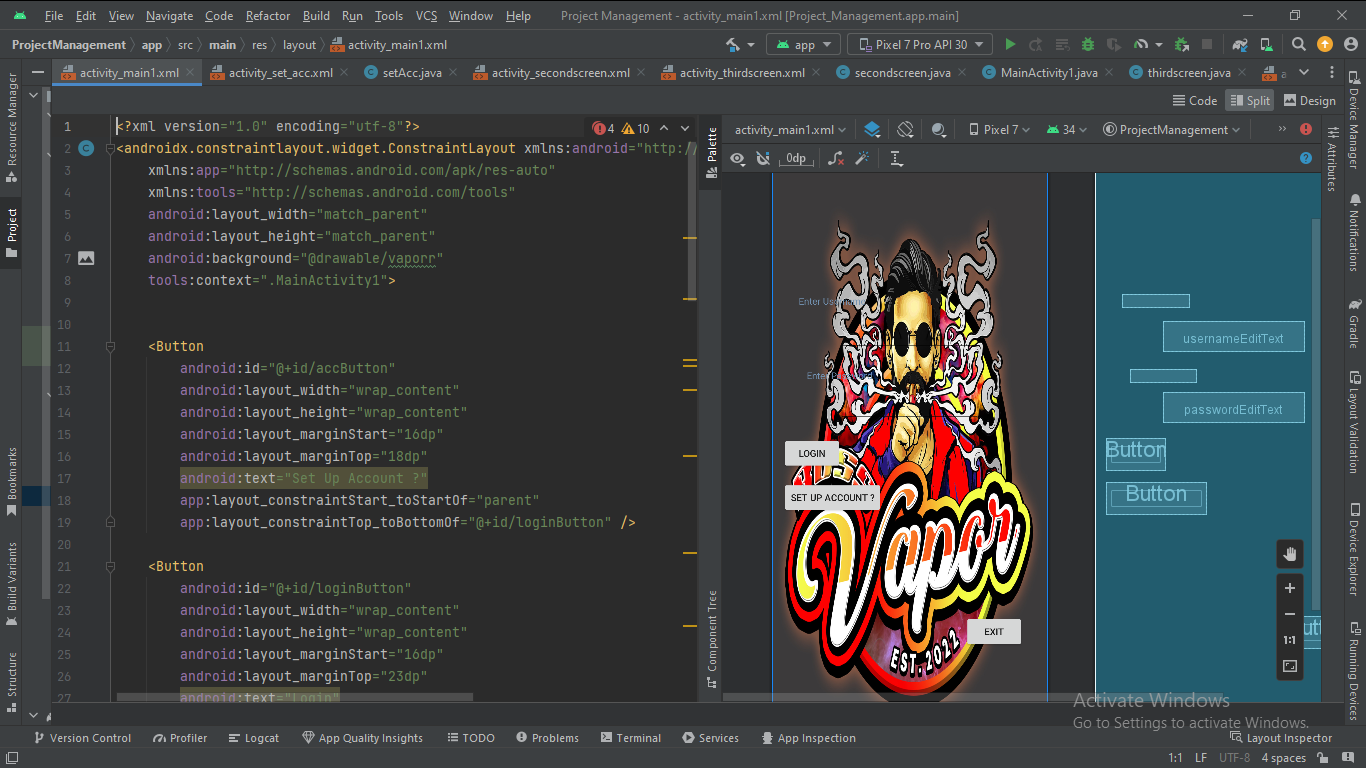Screen dimensions: 1366x768
Task: Open the Pixel 7 Pro API 30 device dropdown
Action: coord(920,44)
